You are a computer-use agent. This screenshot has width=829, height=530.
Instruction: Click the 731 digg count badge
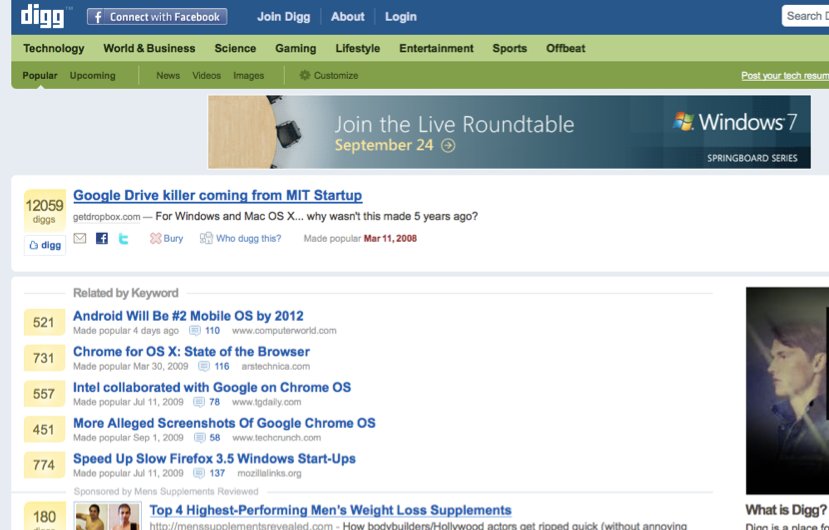44,358
